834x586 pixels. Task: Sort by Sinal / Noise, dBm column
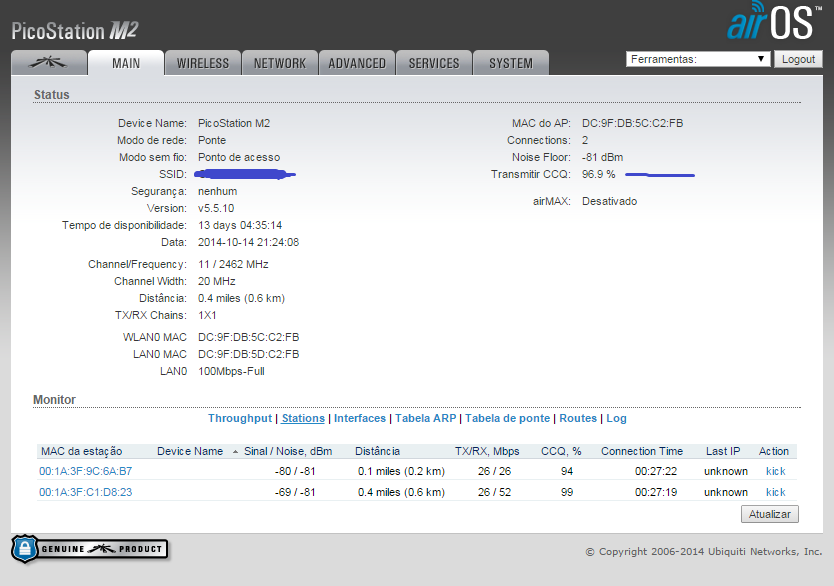click(288, 451)
